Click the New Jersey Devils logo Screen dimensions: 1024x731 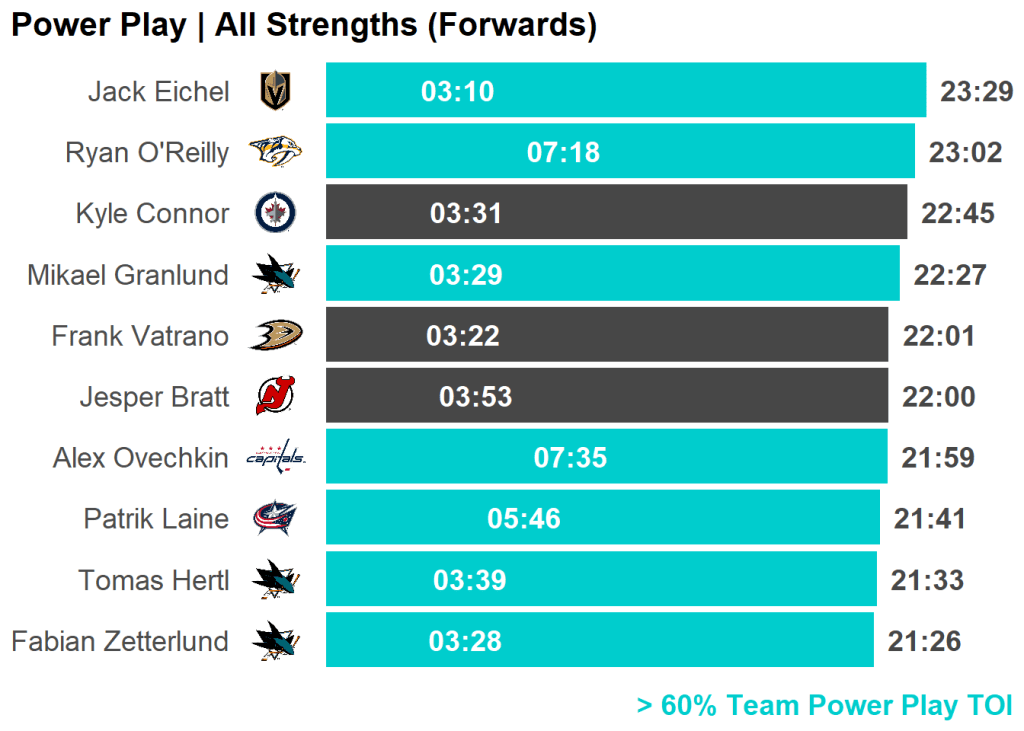point(275,396)
